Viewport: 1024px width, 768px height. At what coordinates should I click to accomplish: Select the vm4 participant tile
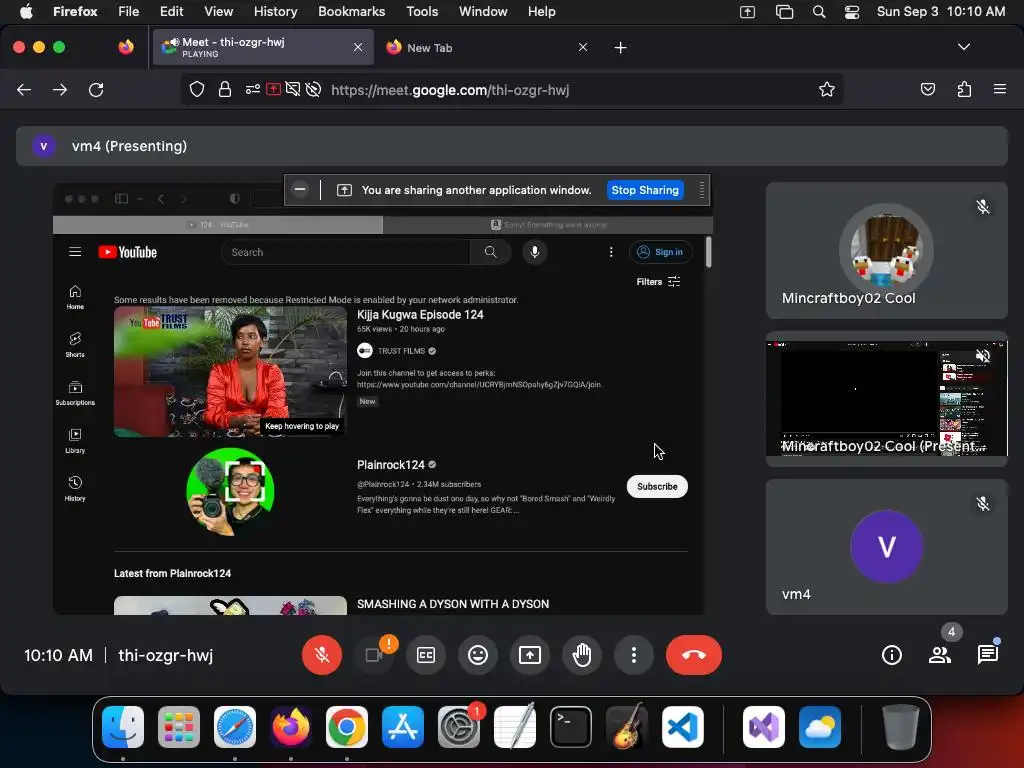tap(886, 547)
